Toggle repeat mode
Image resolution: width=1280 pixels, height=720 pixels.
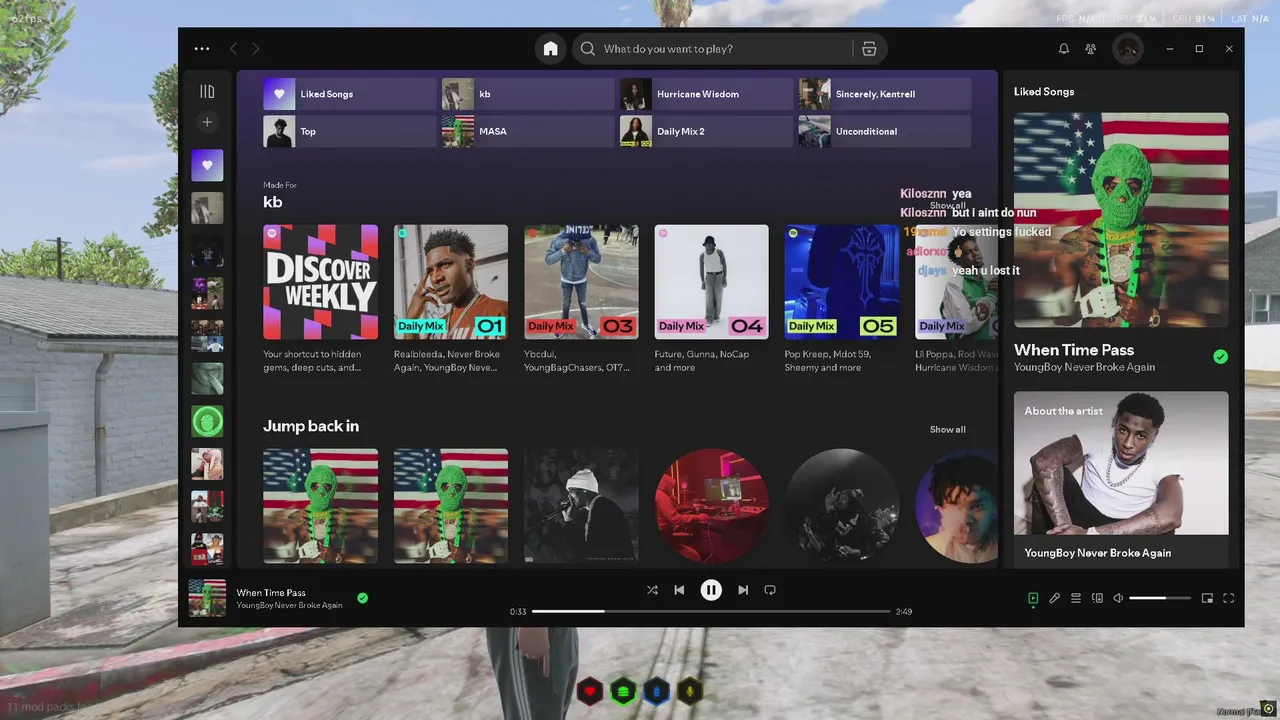click(x=770, y=590)
